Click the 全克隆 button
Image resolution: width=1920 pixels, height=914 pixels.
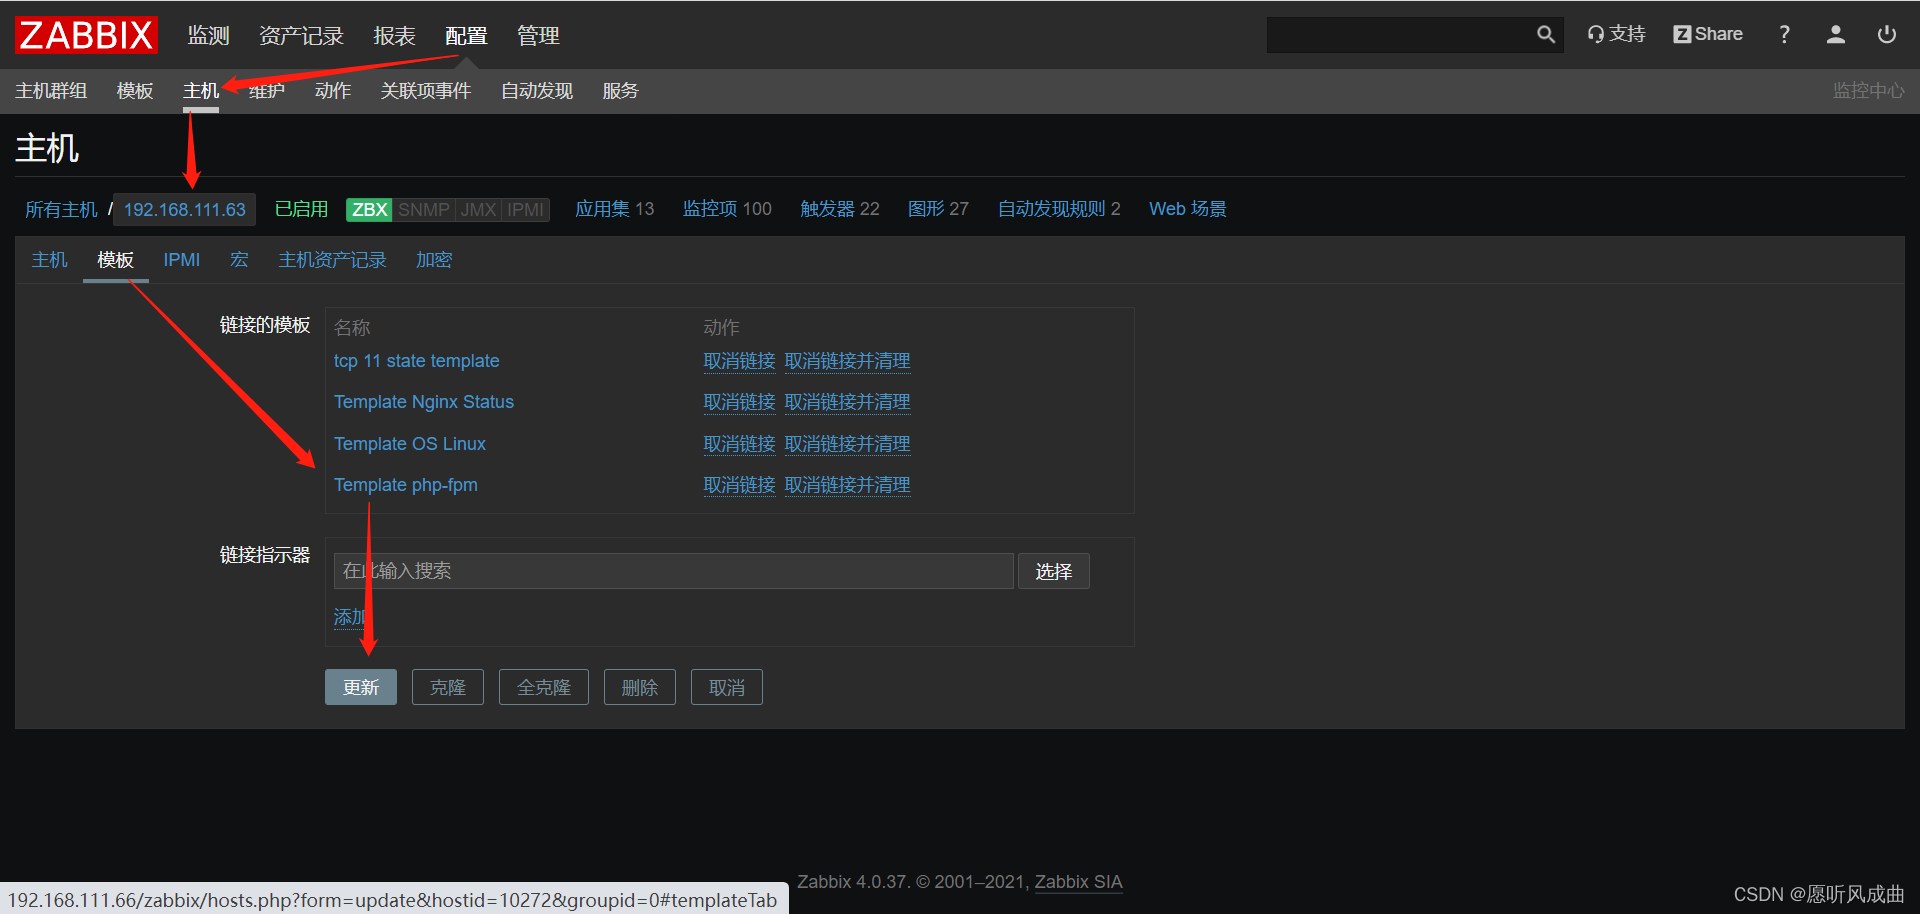click(x=544, y=687)
